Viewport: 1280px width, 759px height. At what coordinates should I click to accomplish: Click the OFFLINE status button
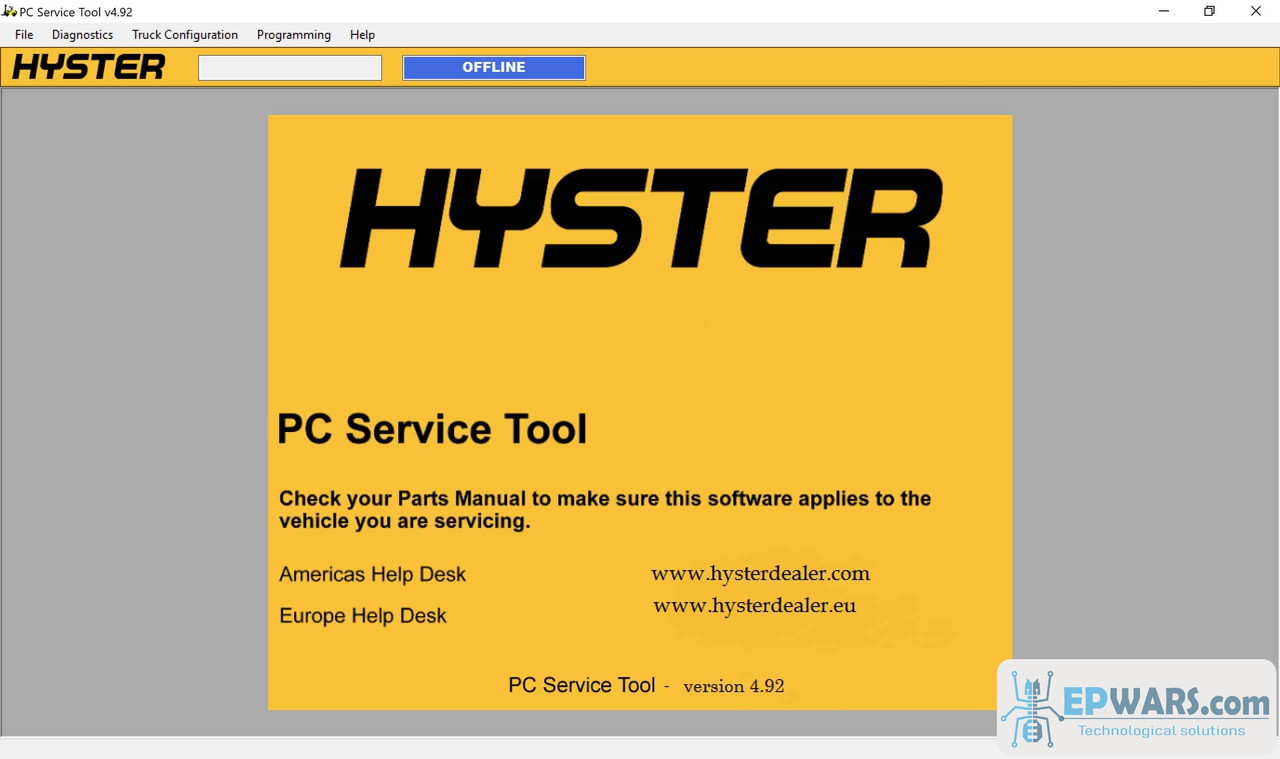tap(494, 67)
